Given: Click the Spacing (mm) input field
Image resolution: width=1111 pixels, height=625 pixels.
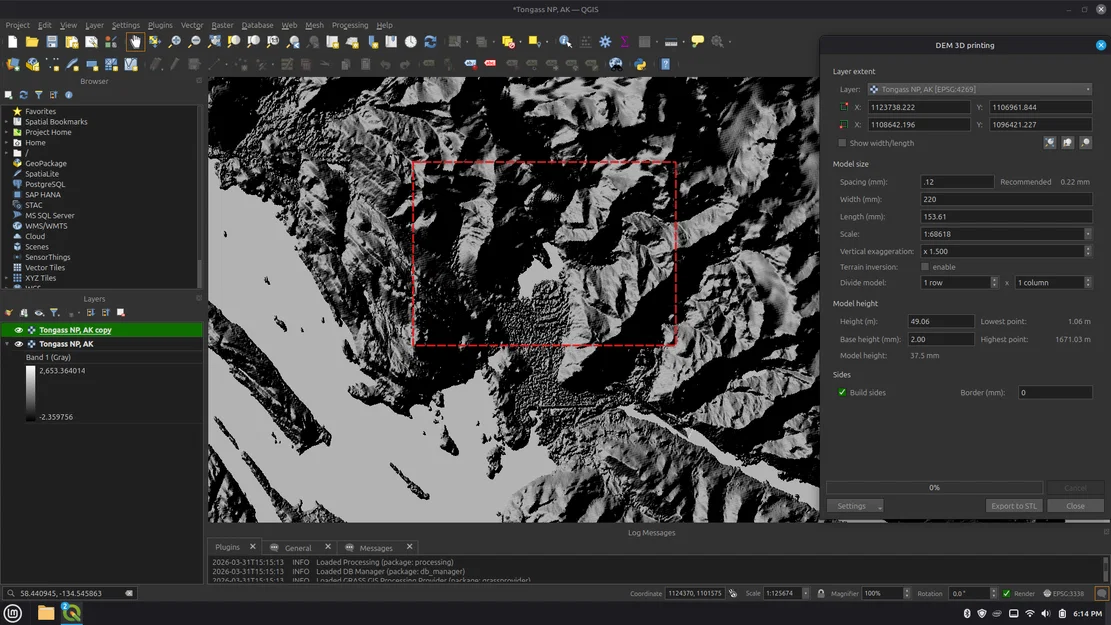Looking at the screenshot, I should click(957, 182).
